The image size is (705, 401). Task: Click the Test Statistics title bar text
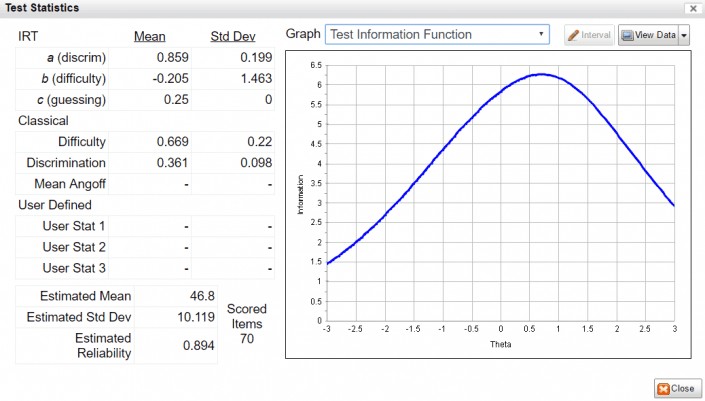click(x=40, y=8)
